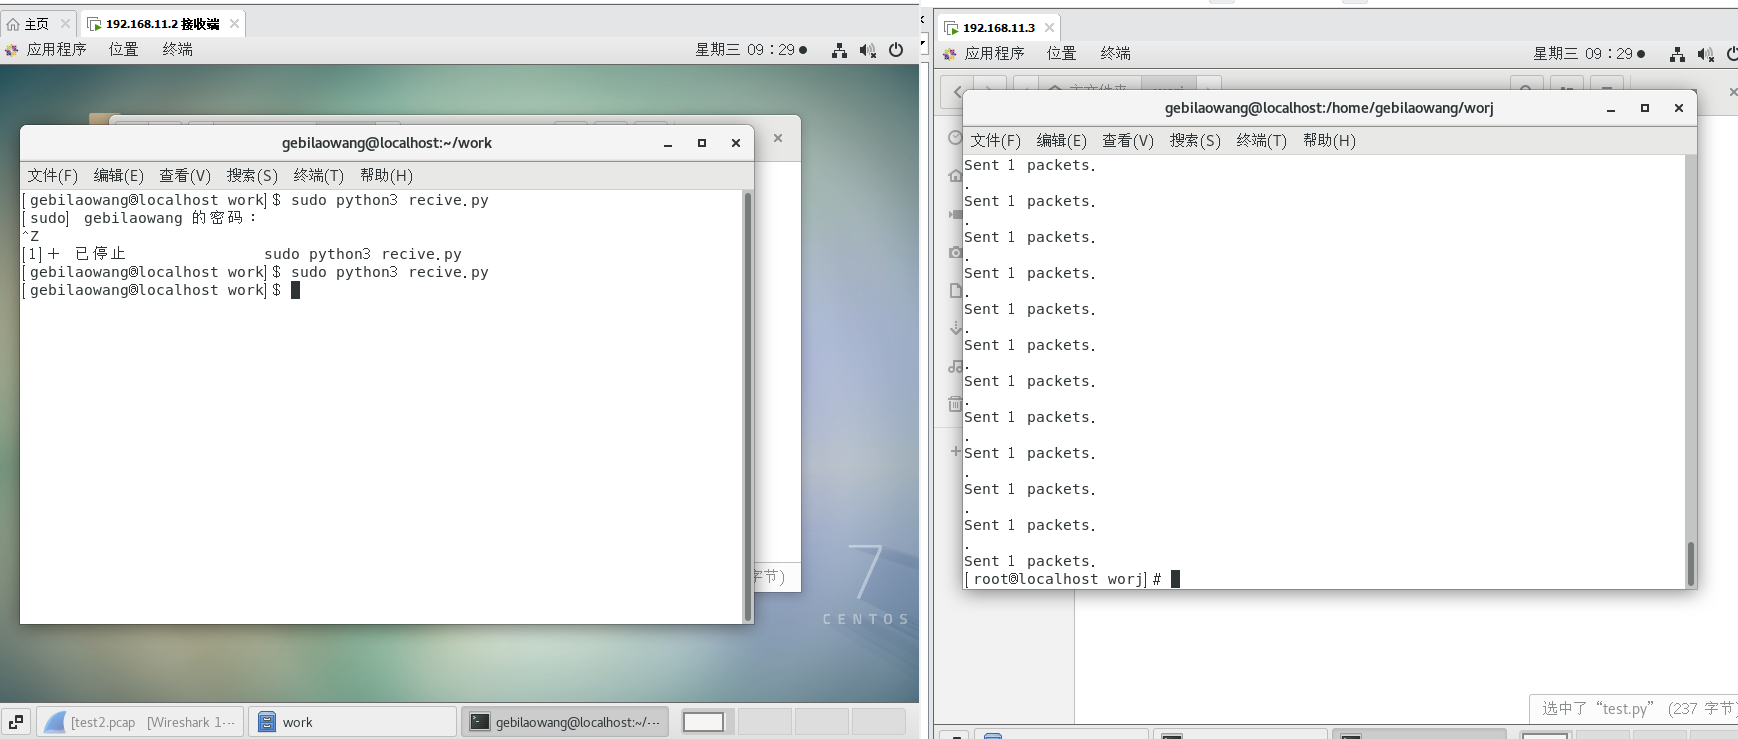This screenshot has width=1738, height=739.
Task: Switch to gebilaowang@localhost terminal taskbar entry
Action: [x=565, y=722]
